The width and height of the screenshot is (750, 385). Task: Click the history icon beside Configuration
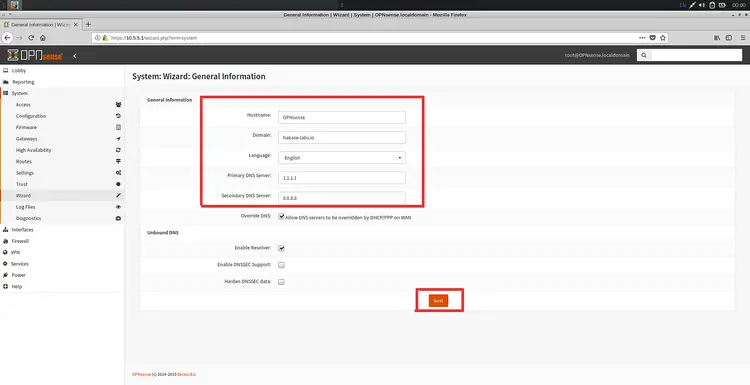pyautogui.click(x=118, y=116)
